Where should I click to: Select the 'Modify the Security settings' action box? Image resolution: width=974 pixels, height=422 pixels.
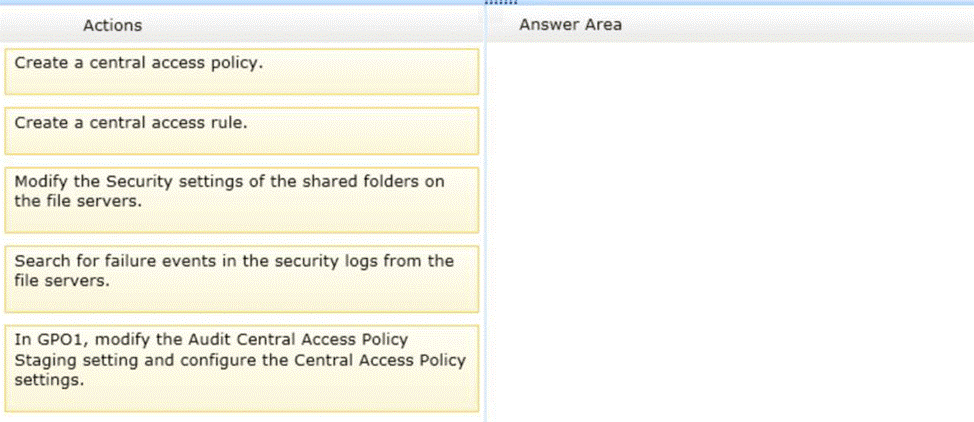241,199
